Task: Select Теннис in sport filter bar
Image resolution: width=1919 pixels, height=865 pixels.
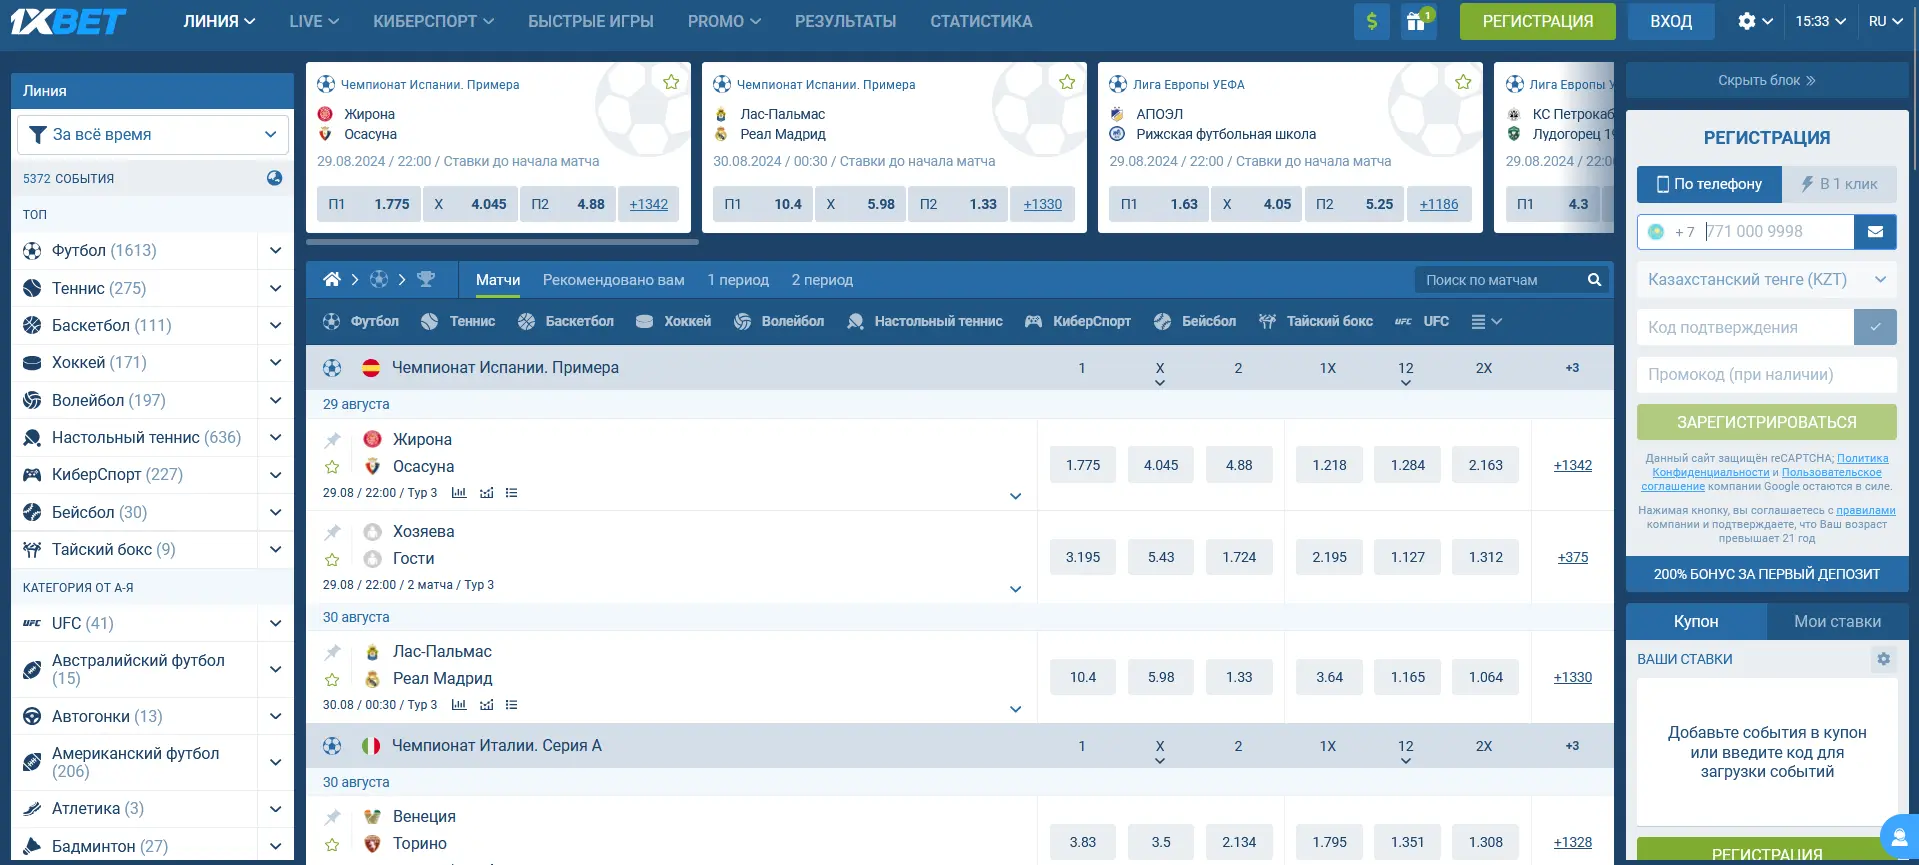Action: 458,321
